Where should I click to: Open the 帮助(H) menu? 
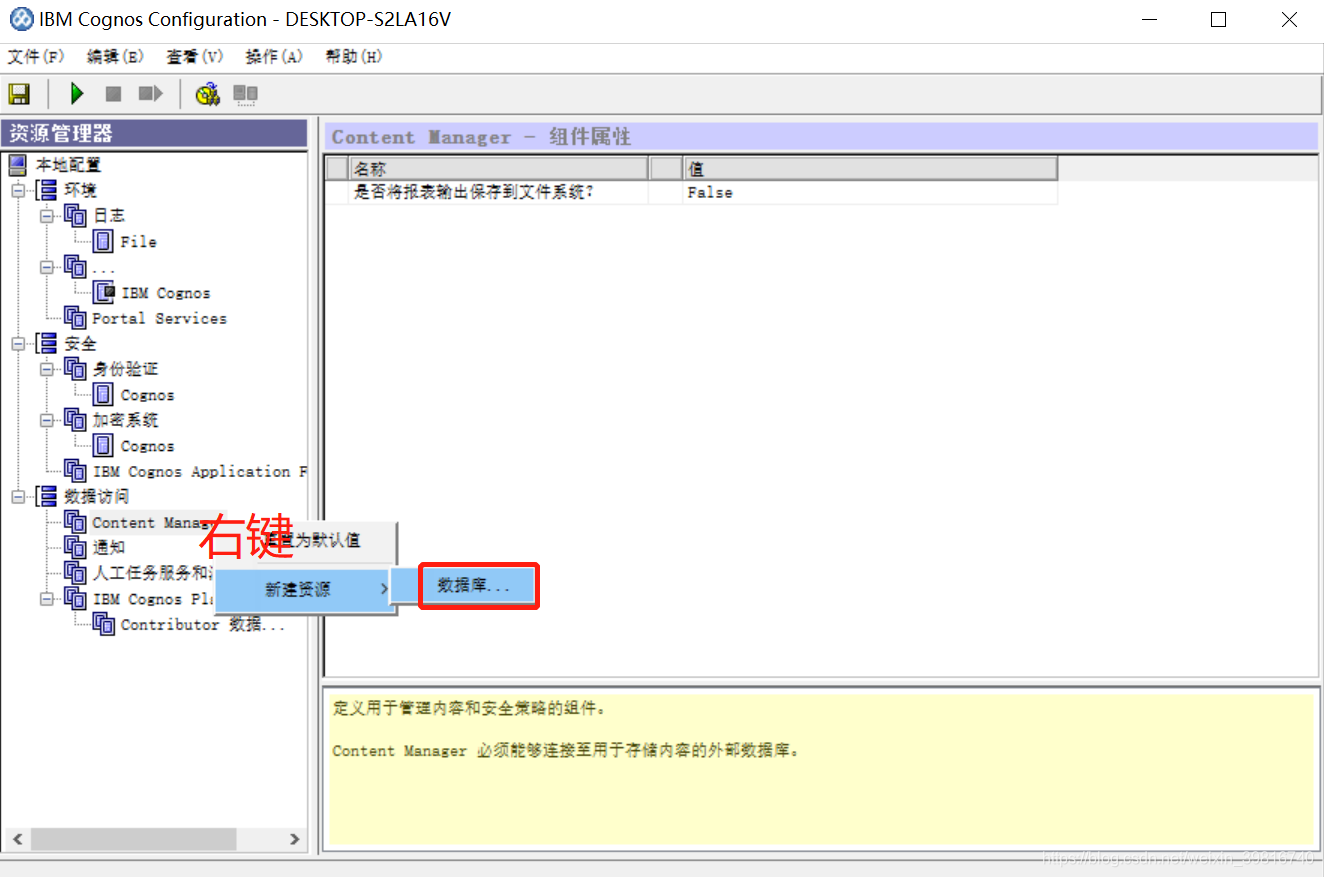click(354, 57)
